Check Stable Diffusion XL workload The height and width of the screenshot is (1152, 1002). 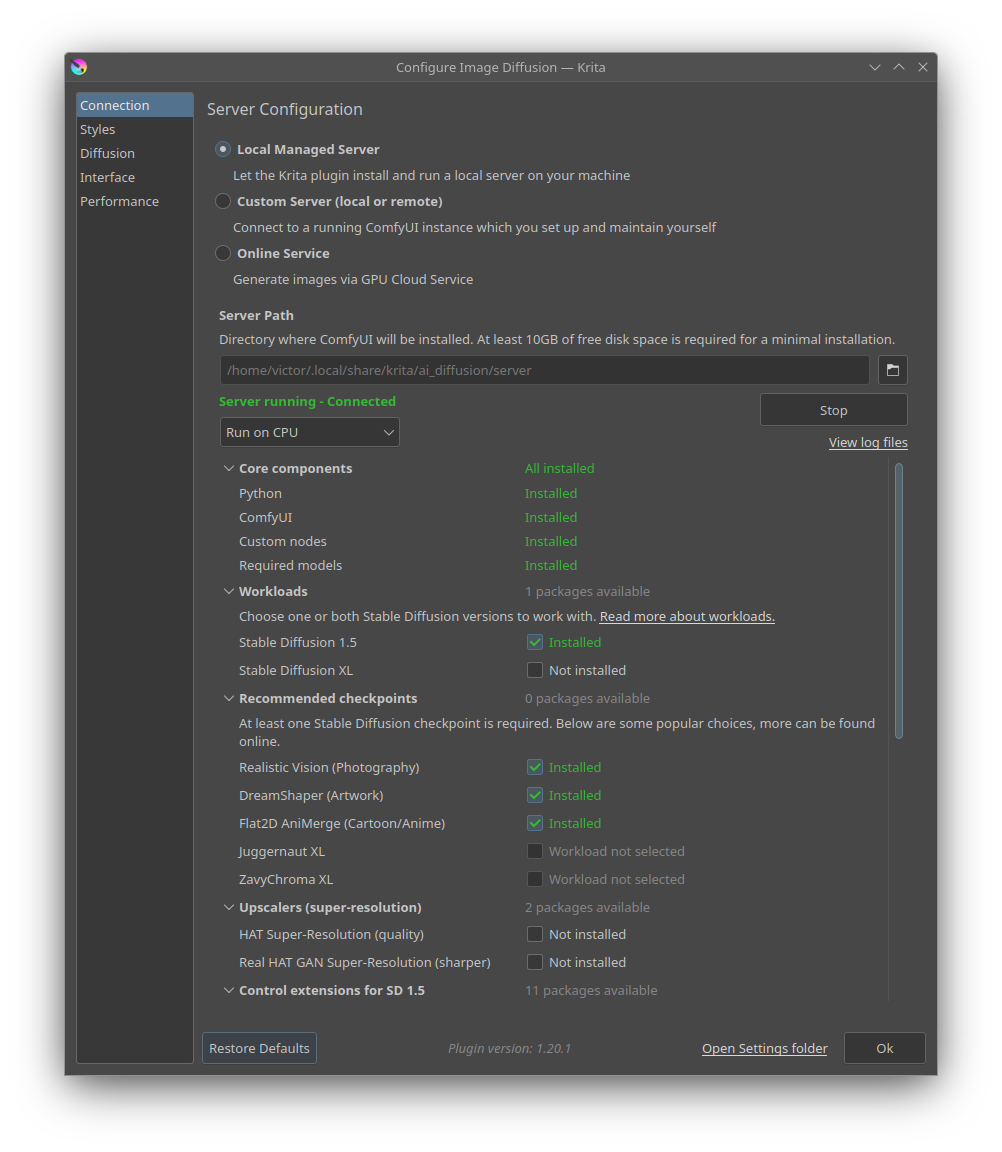point(535,670)
